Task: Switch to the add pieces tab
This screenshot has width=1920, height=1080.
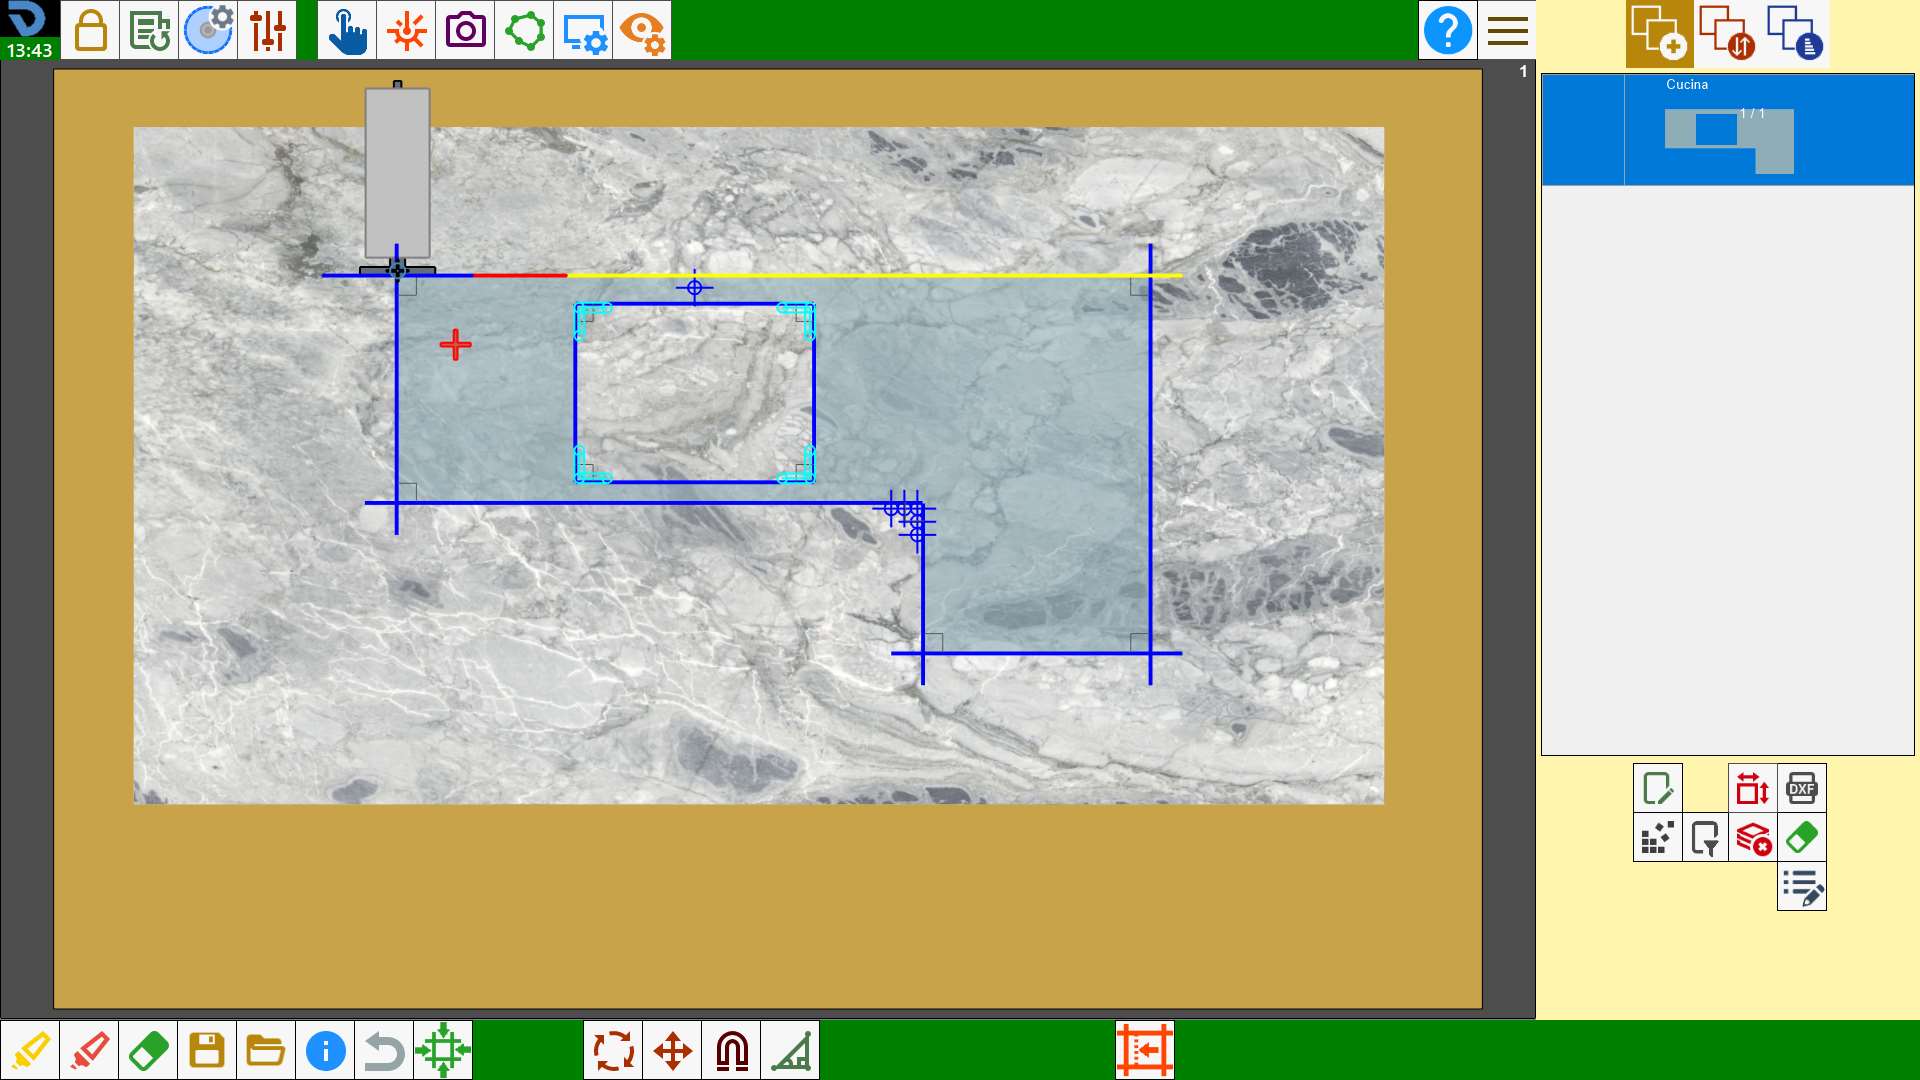Action: click(x=1659, y=33)
